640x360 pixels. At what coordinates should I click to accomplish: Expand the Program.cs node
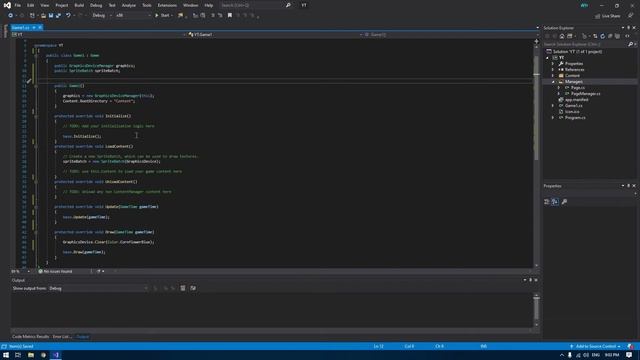pyautogui.click(x=553, y=118)
